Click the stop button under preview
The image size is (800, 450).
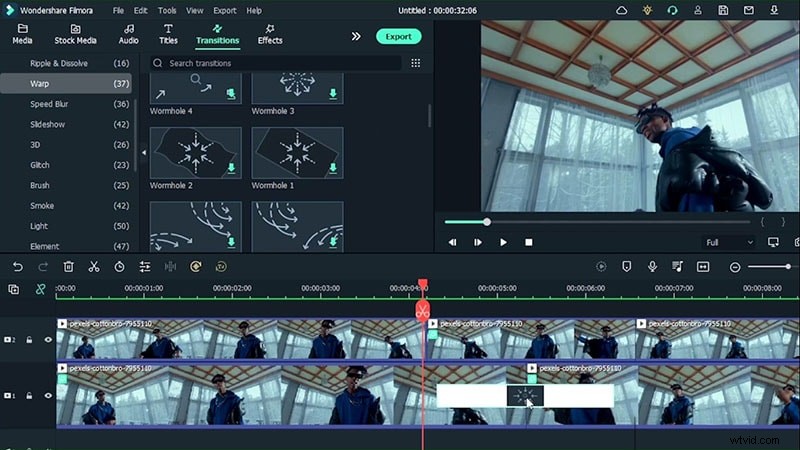tap(529, 242)
